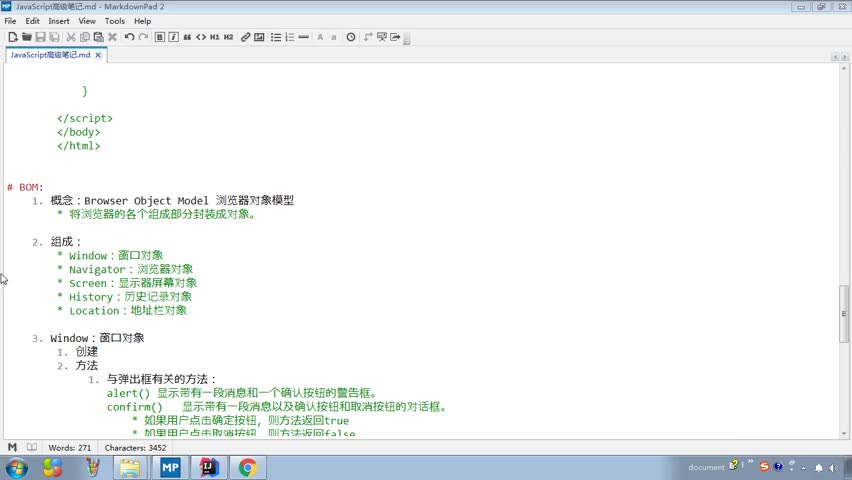852x480 pixels.
Task: Open Google Chrome from taskbar
Action: tap(248, 467)
